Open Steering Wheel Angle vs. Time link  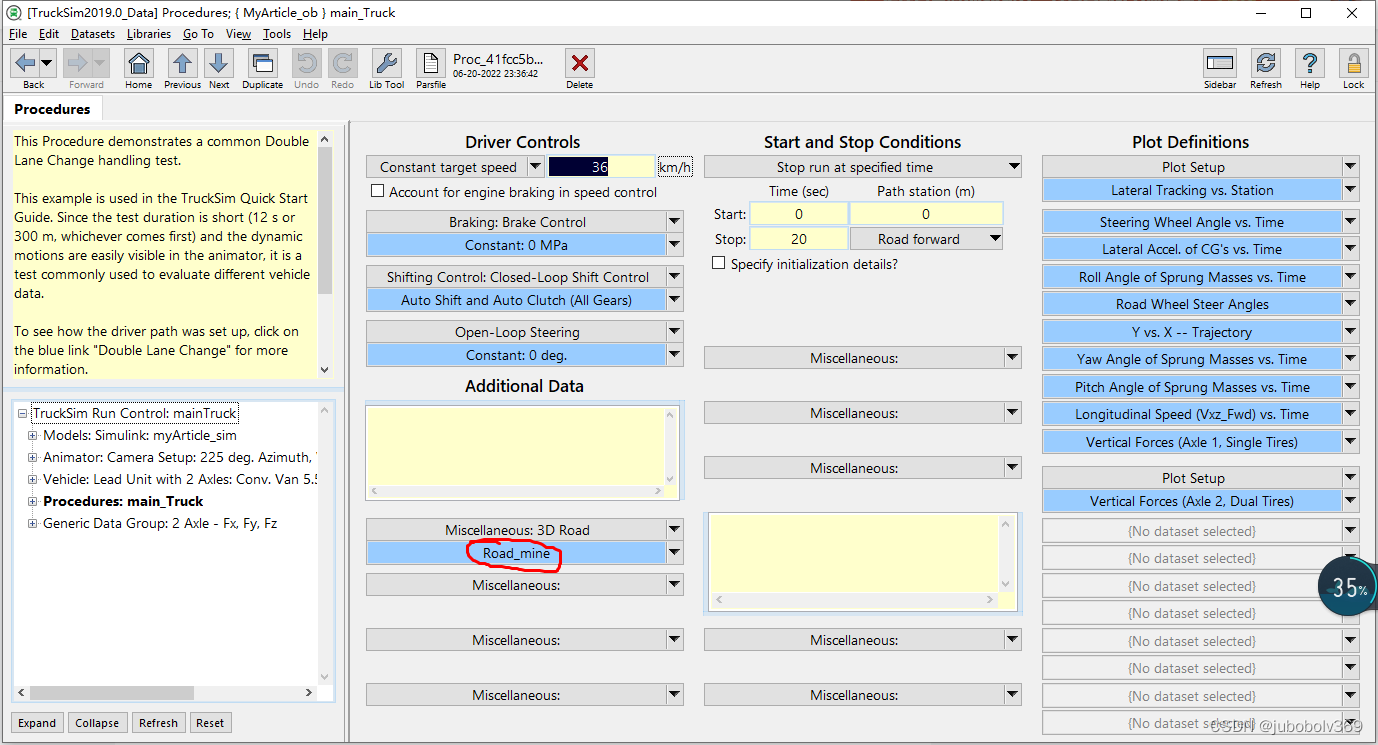tap(1192, 222)
